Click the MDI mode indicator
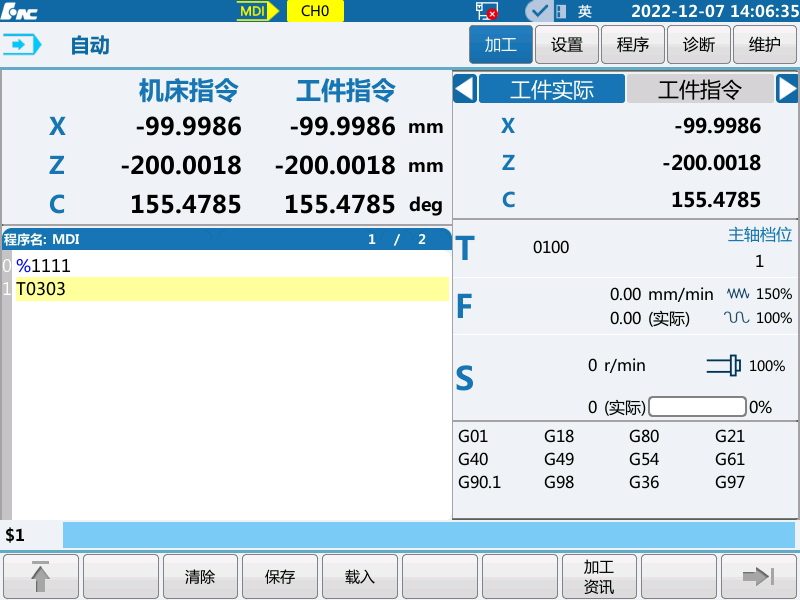This screenshot has height=600, width=800. 252,11
